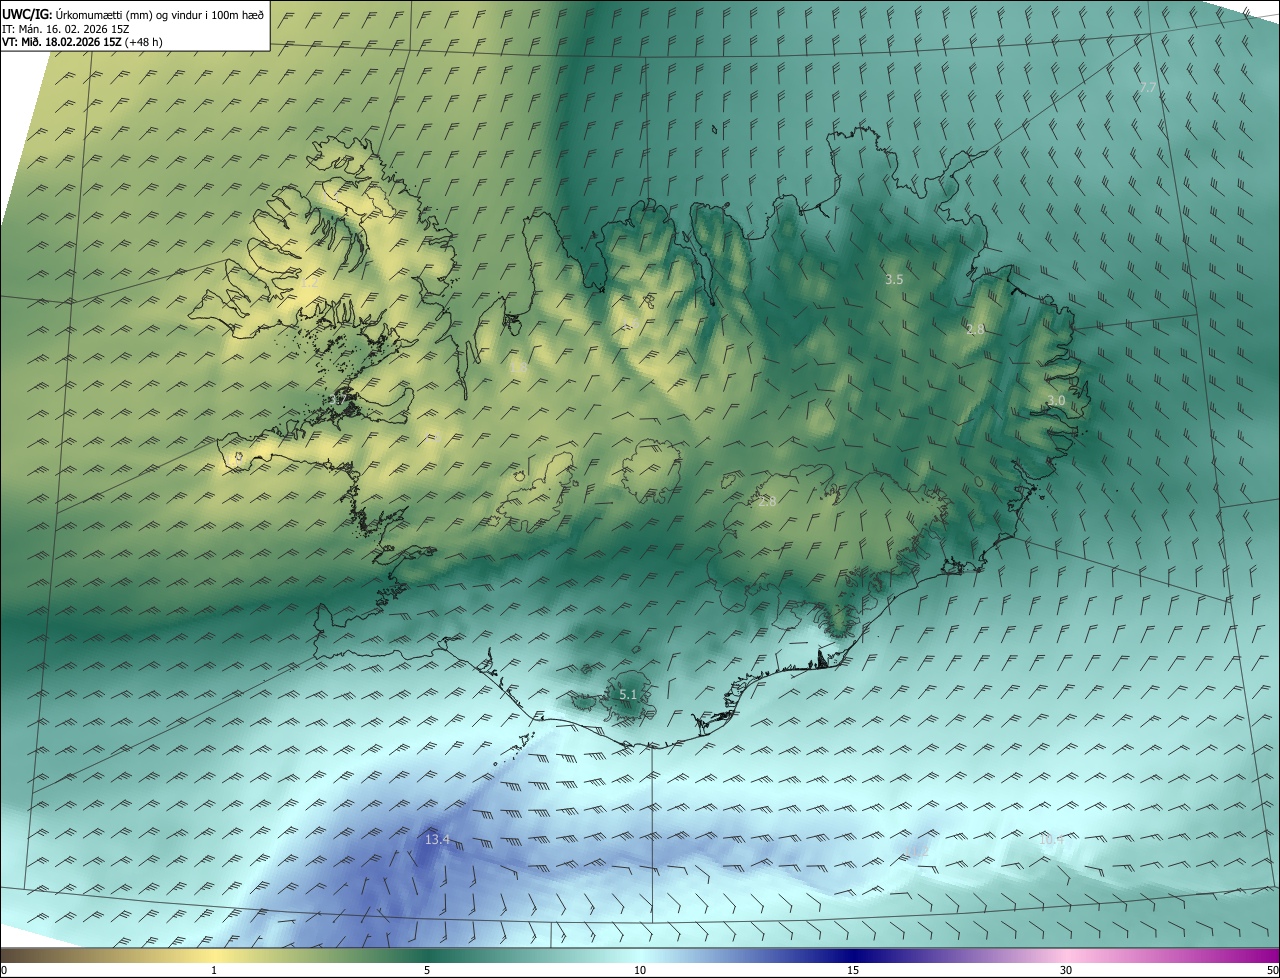Click the 7.7 value in the top-right sea area
The width and height of the screenshot is (1280, 978).
click(1148, 88)
